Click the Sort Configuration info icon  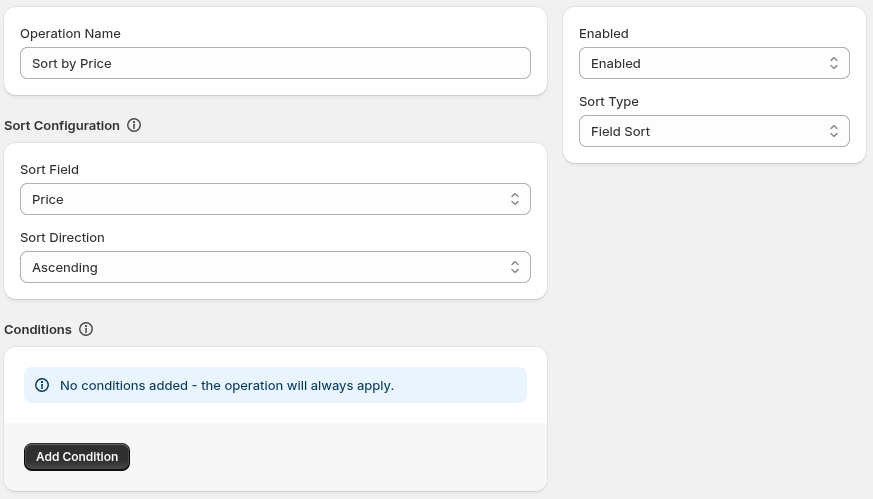point(134,125)
